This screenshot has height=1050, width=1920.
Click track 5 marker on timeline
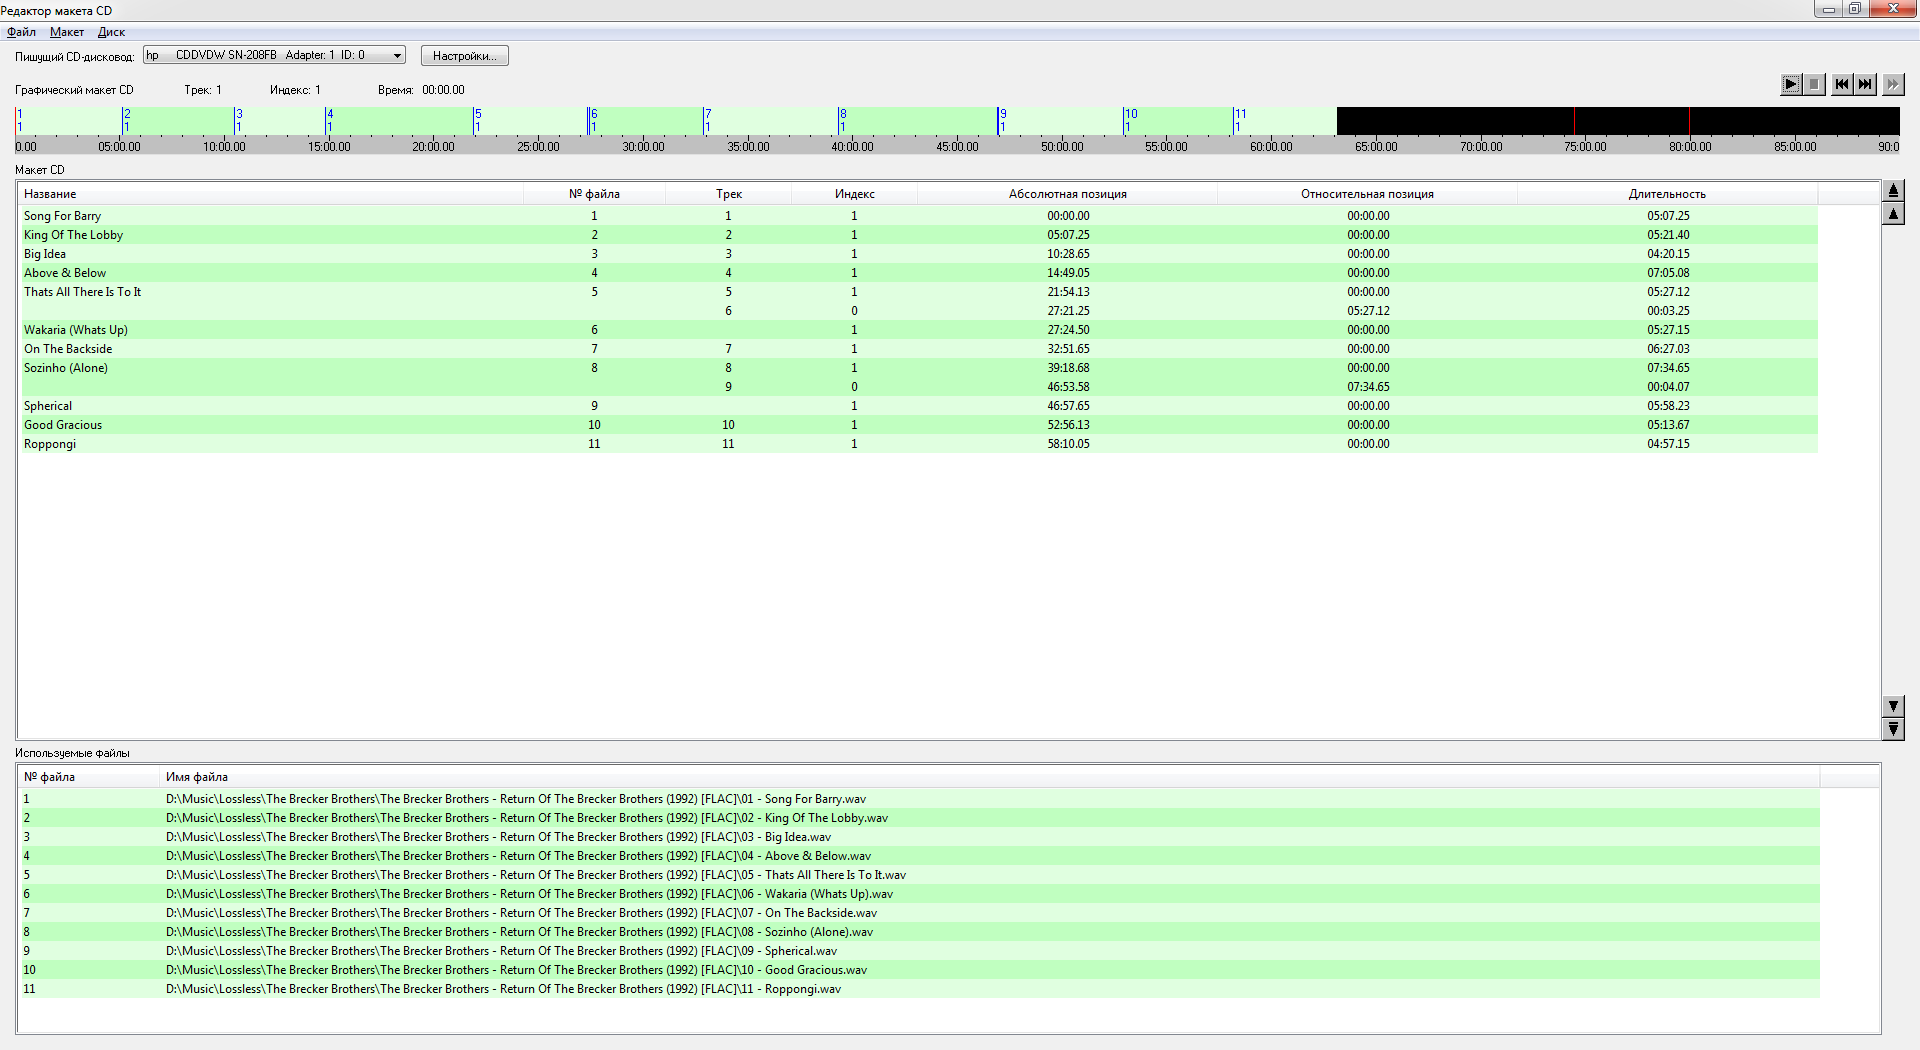477,120
